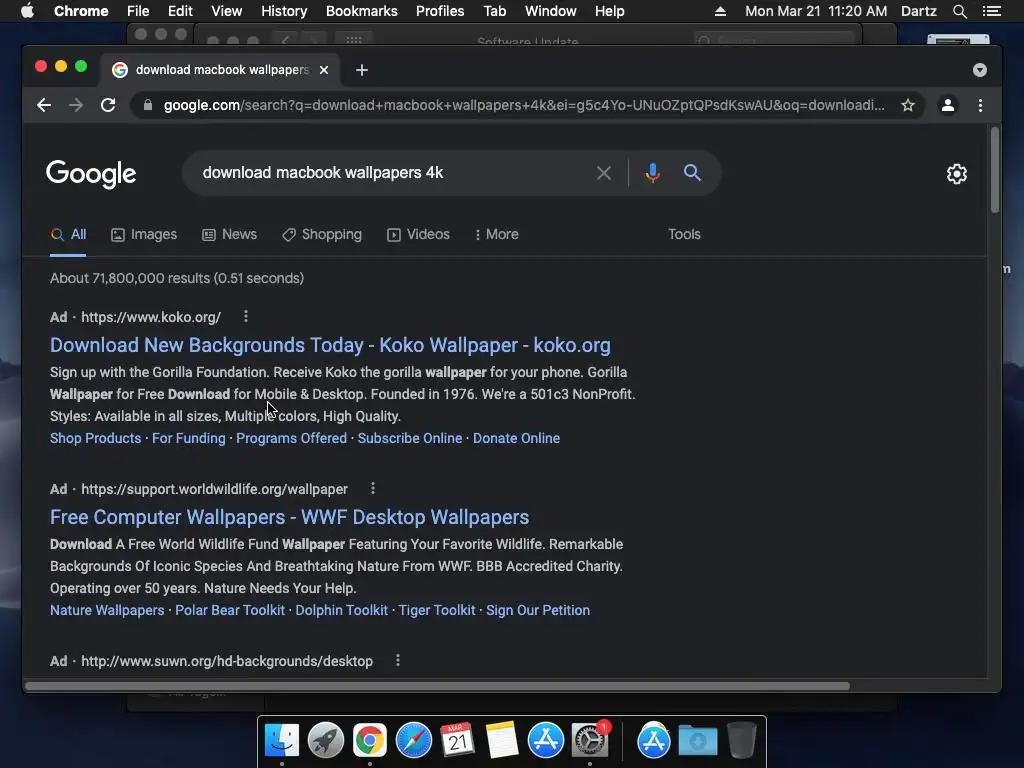Open the Tiger Toolkit sitelink
Viewport: 1024px width, 768px height.
click(437, 610)
